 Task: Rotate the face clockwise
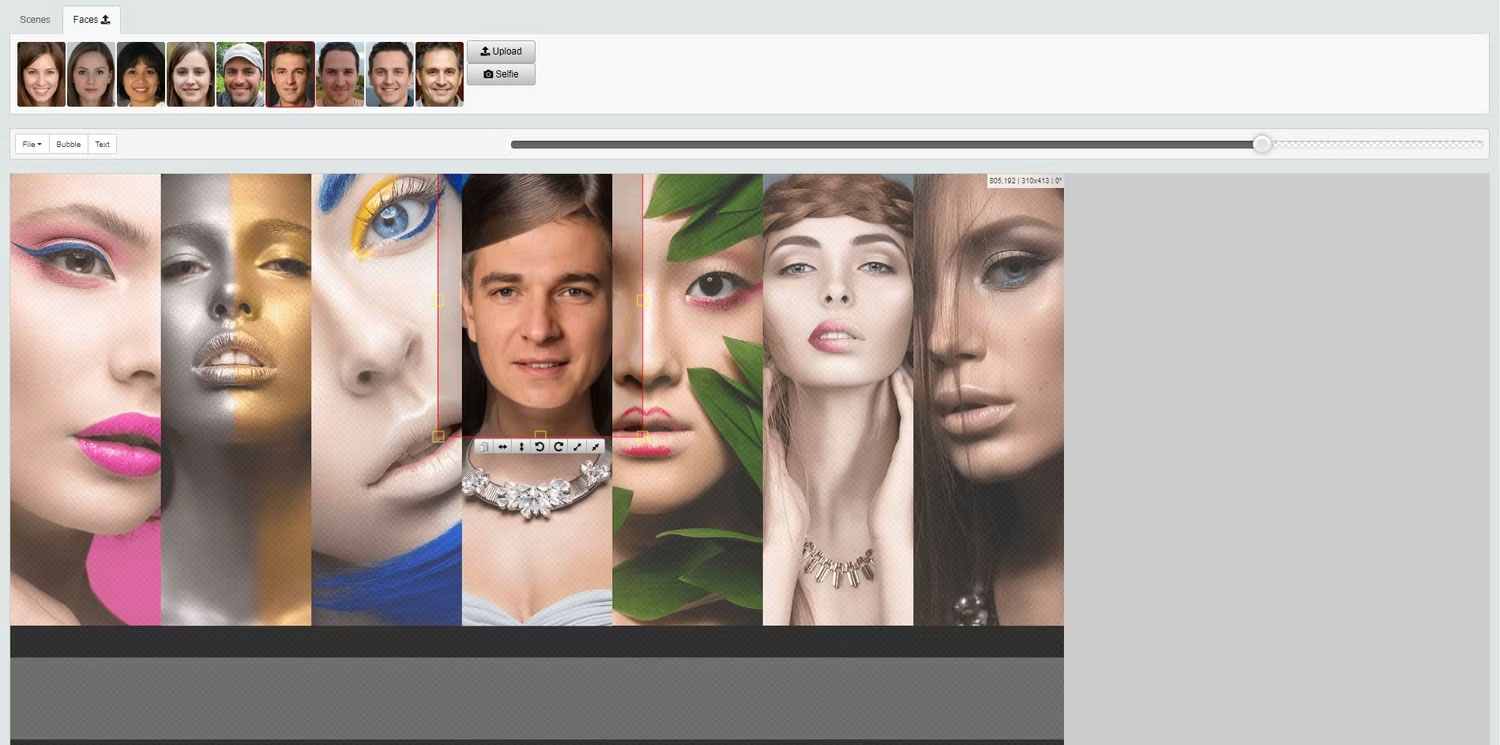[559, 447]
